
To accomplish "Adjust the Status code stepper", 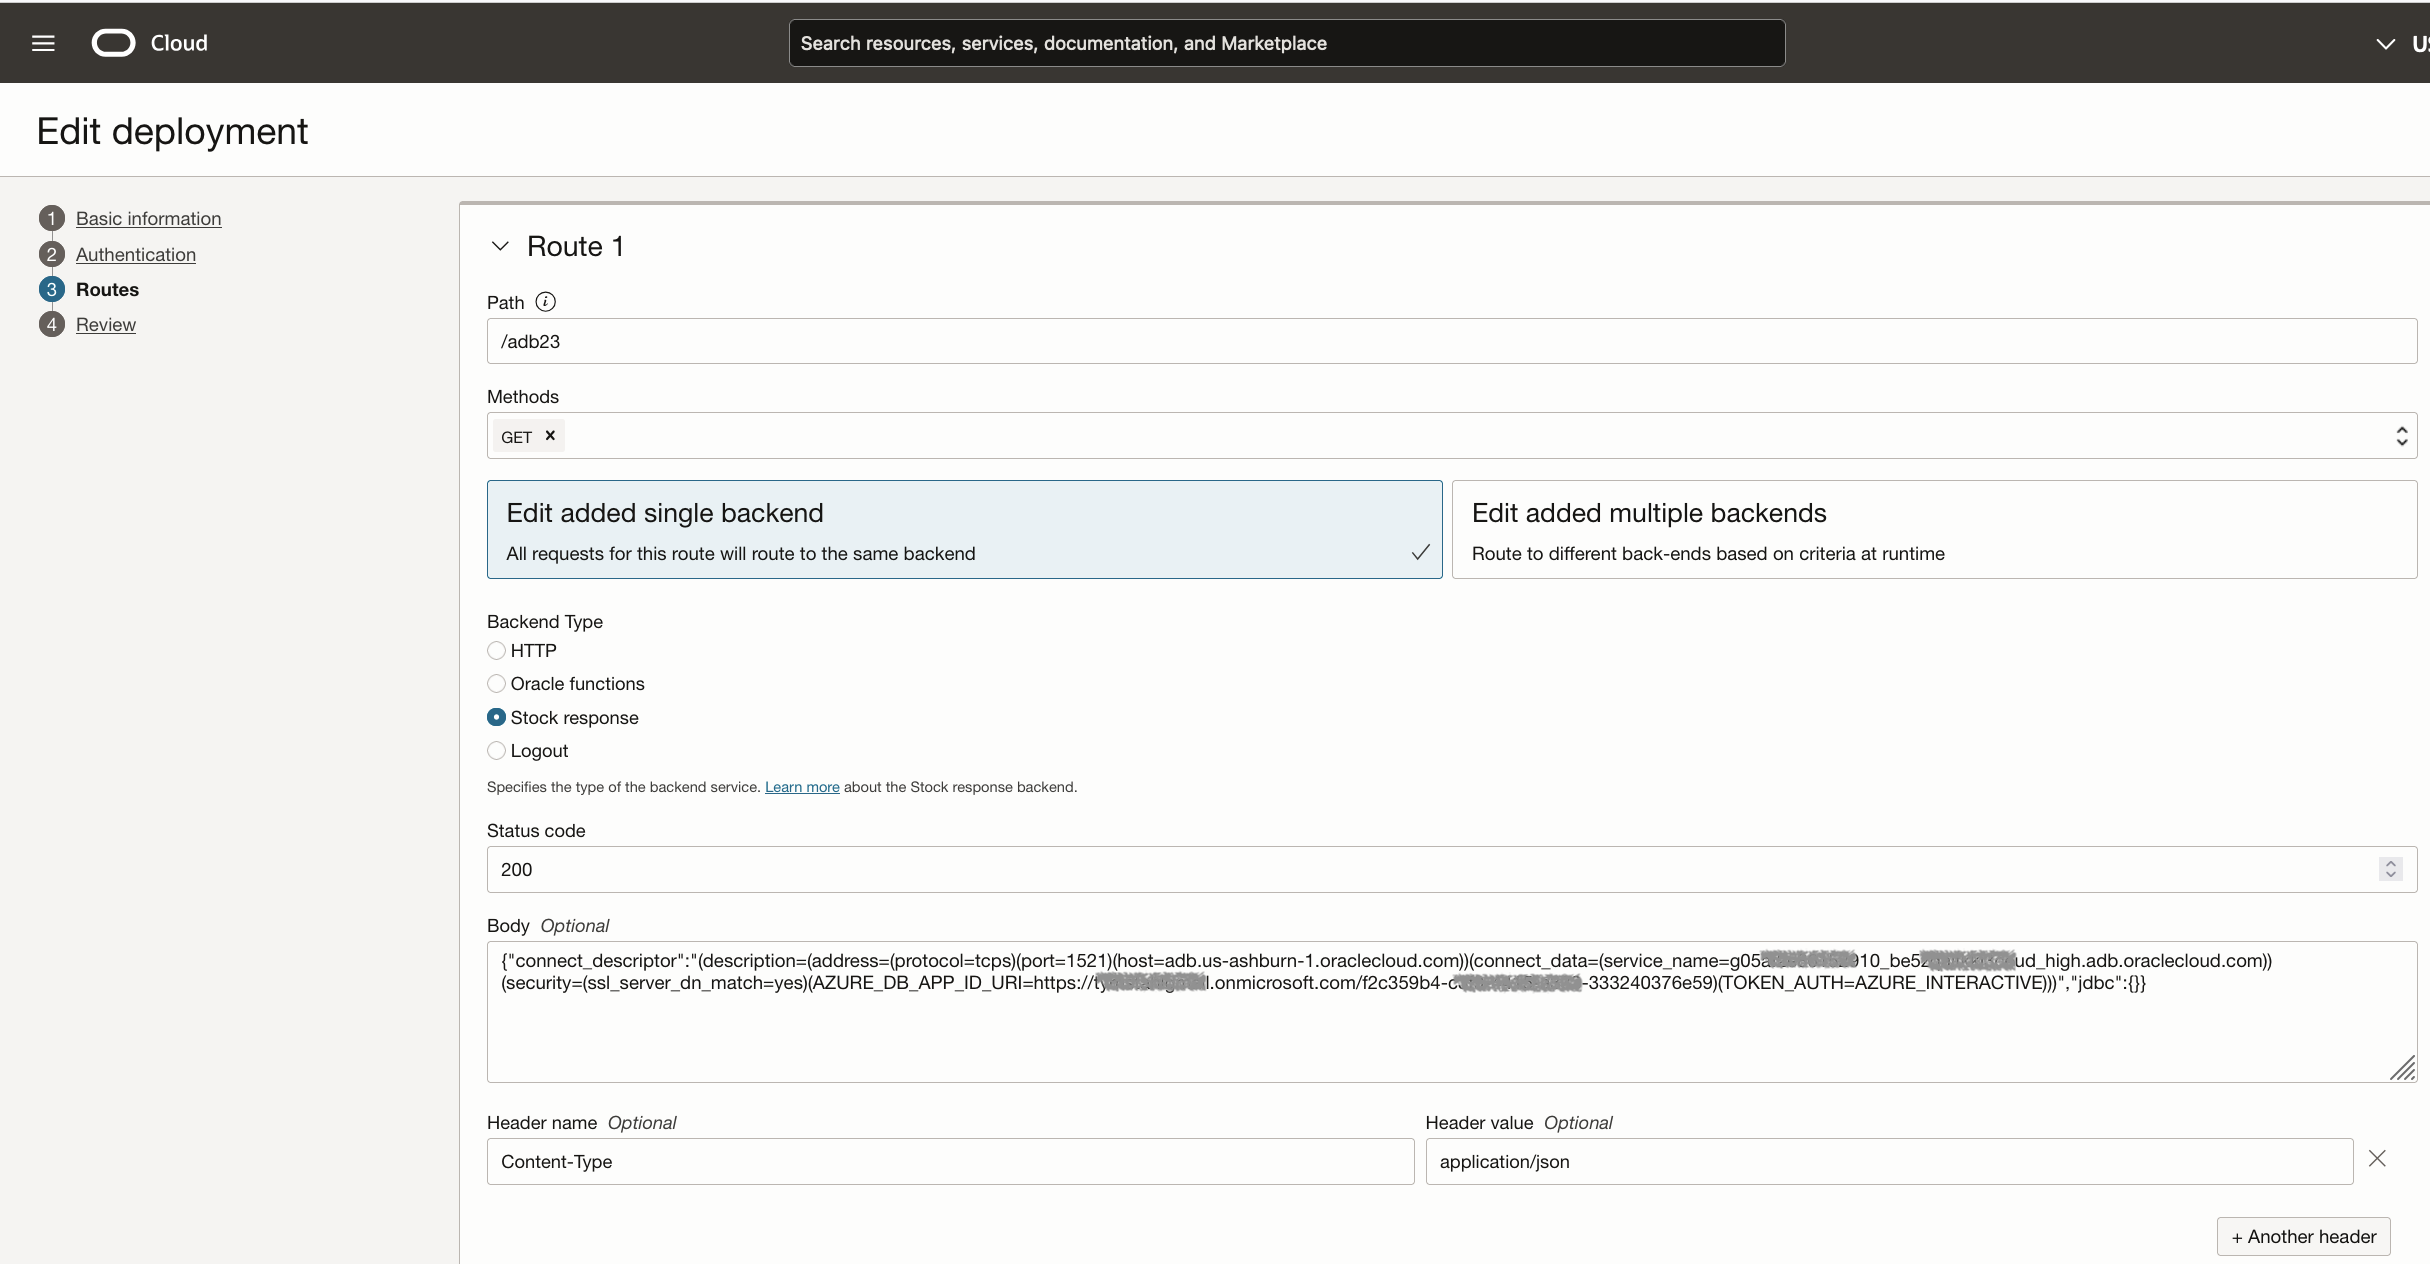I will (2390, 869).
